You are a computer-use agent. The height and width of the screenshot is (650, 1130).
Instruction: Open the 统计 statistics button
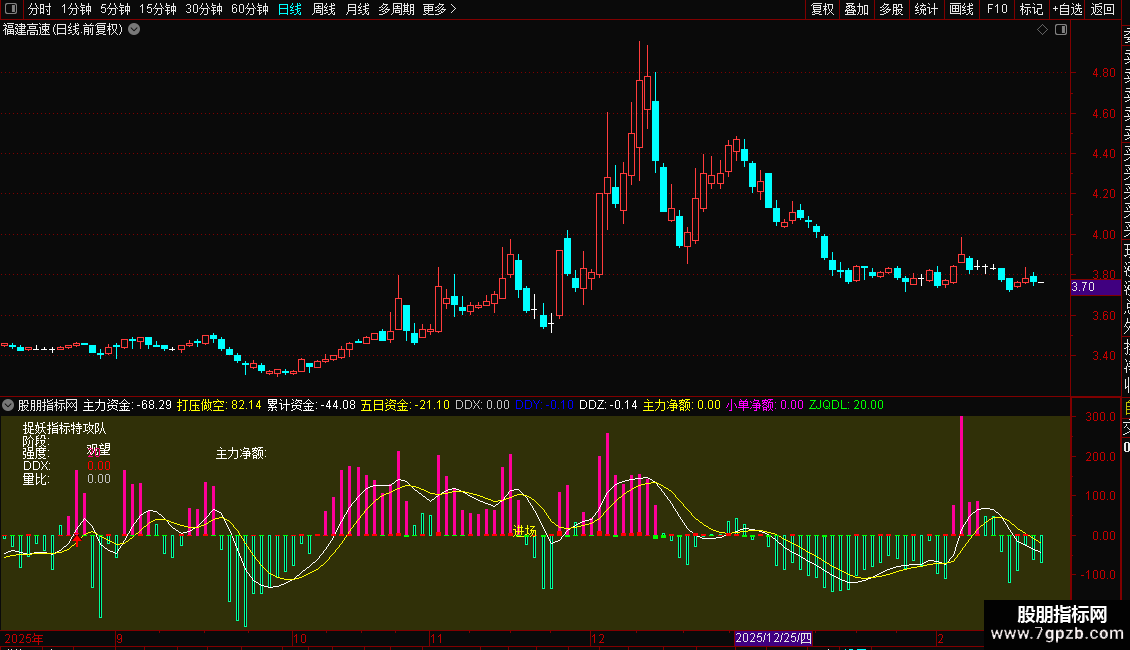pyautogui.click(x=926, y=9)
